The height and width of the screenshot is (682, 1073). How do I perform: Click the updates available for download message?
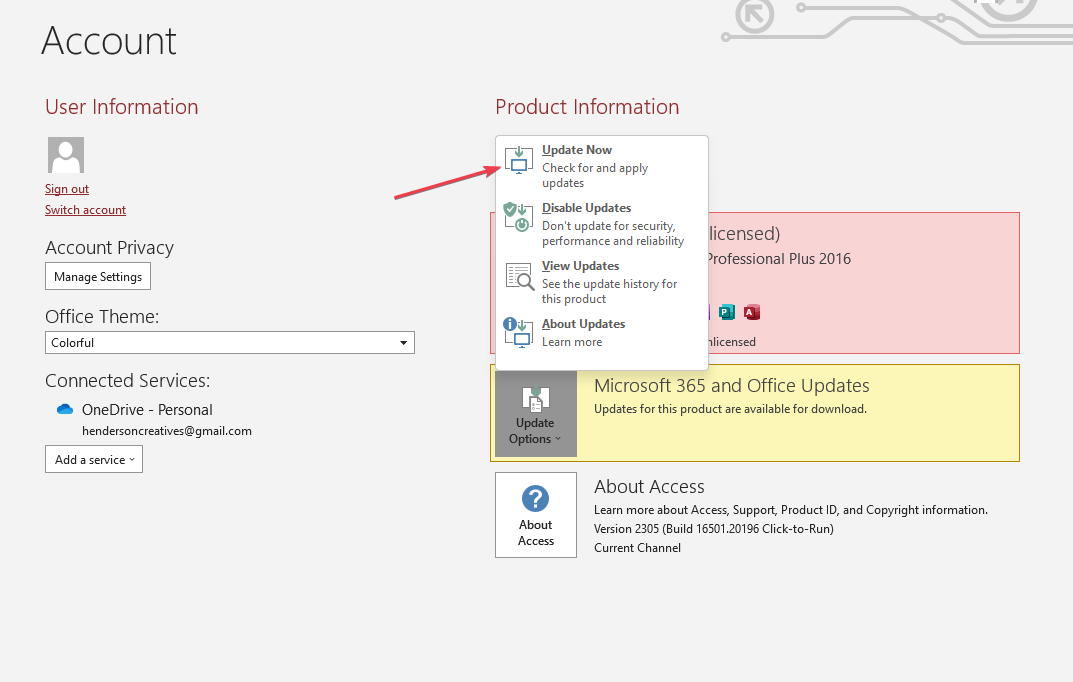(x=730, y=409)
